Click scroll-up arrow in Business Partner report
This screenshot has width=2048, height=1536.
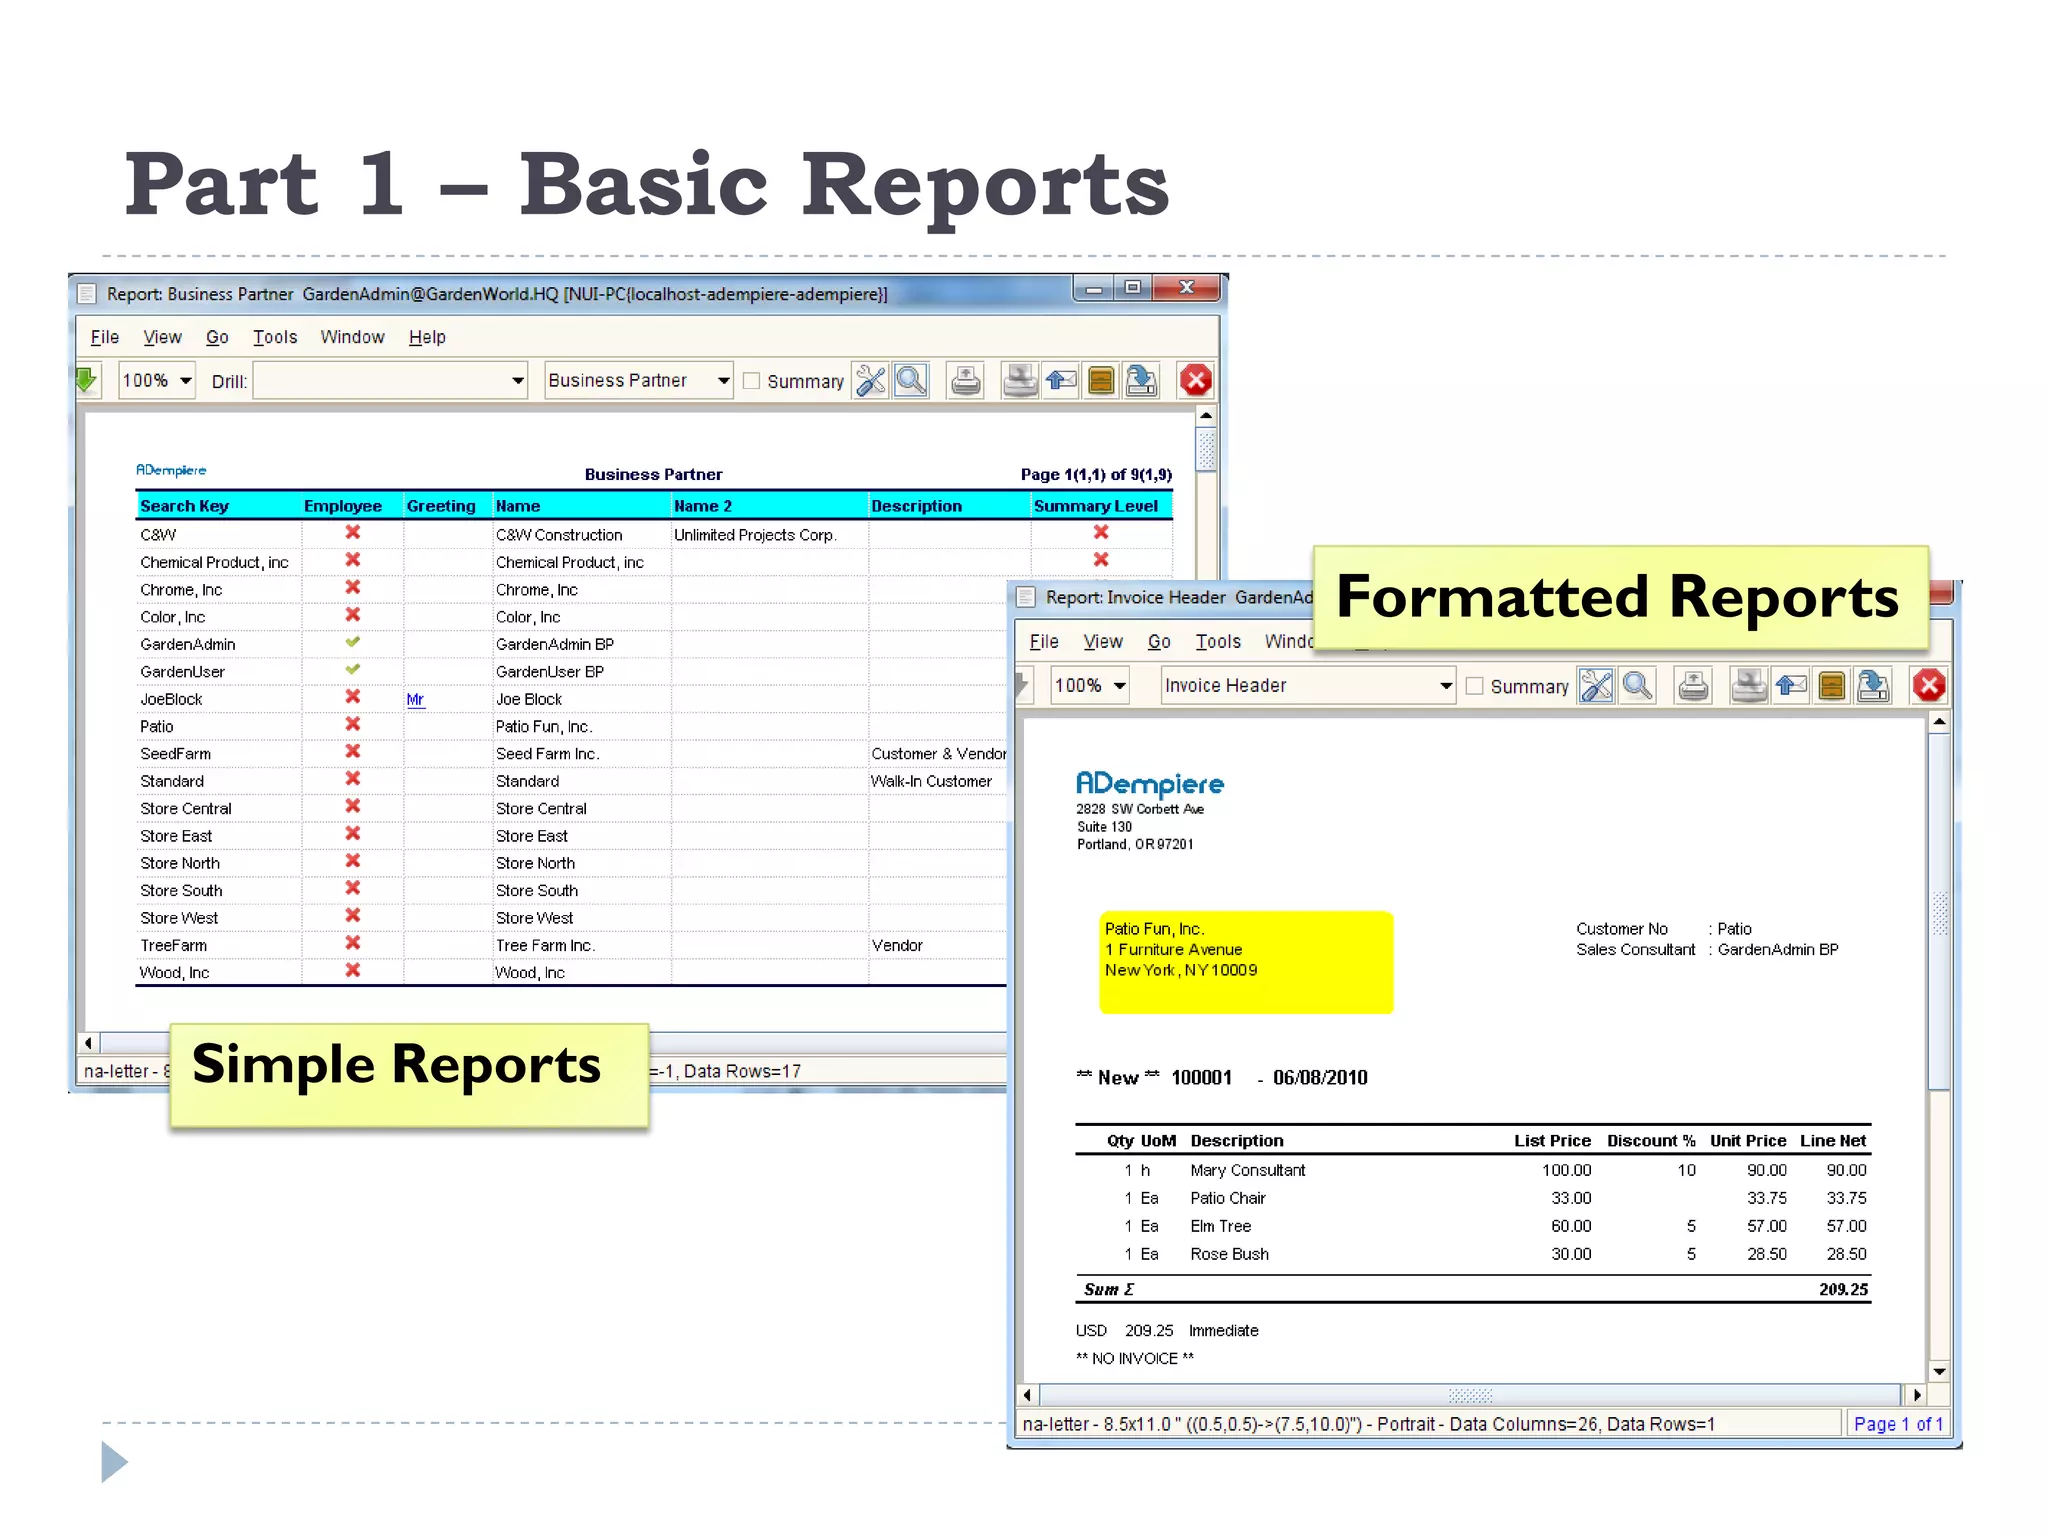pyautogui.click(x=1206, y=415)
